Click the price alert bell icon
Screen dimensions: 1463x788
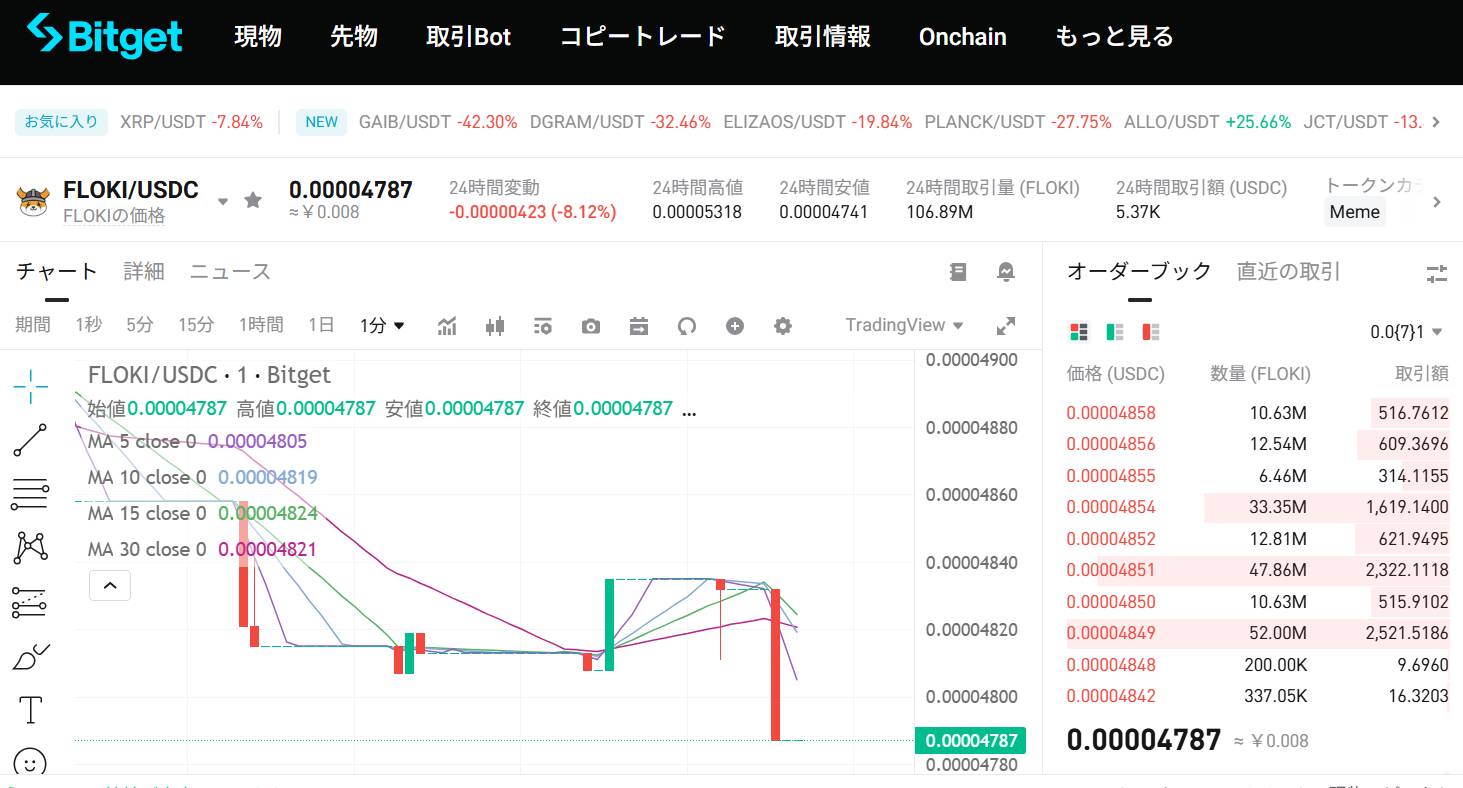click(1006, 272)
